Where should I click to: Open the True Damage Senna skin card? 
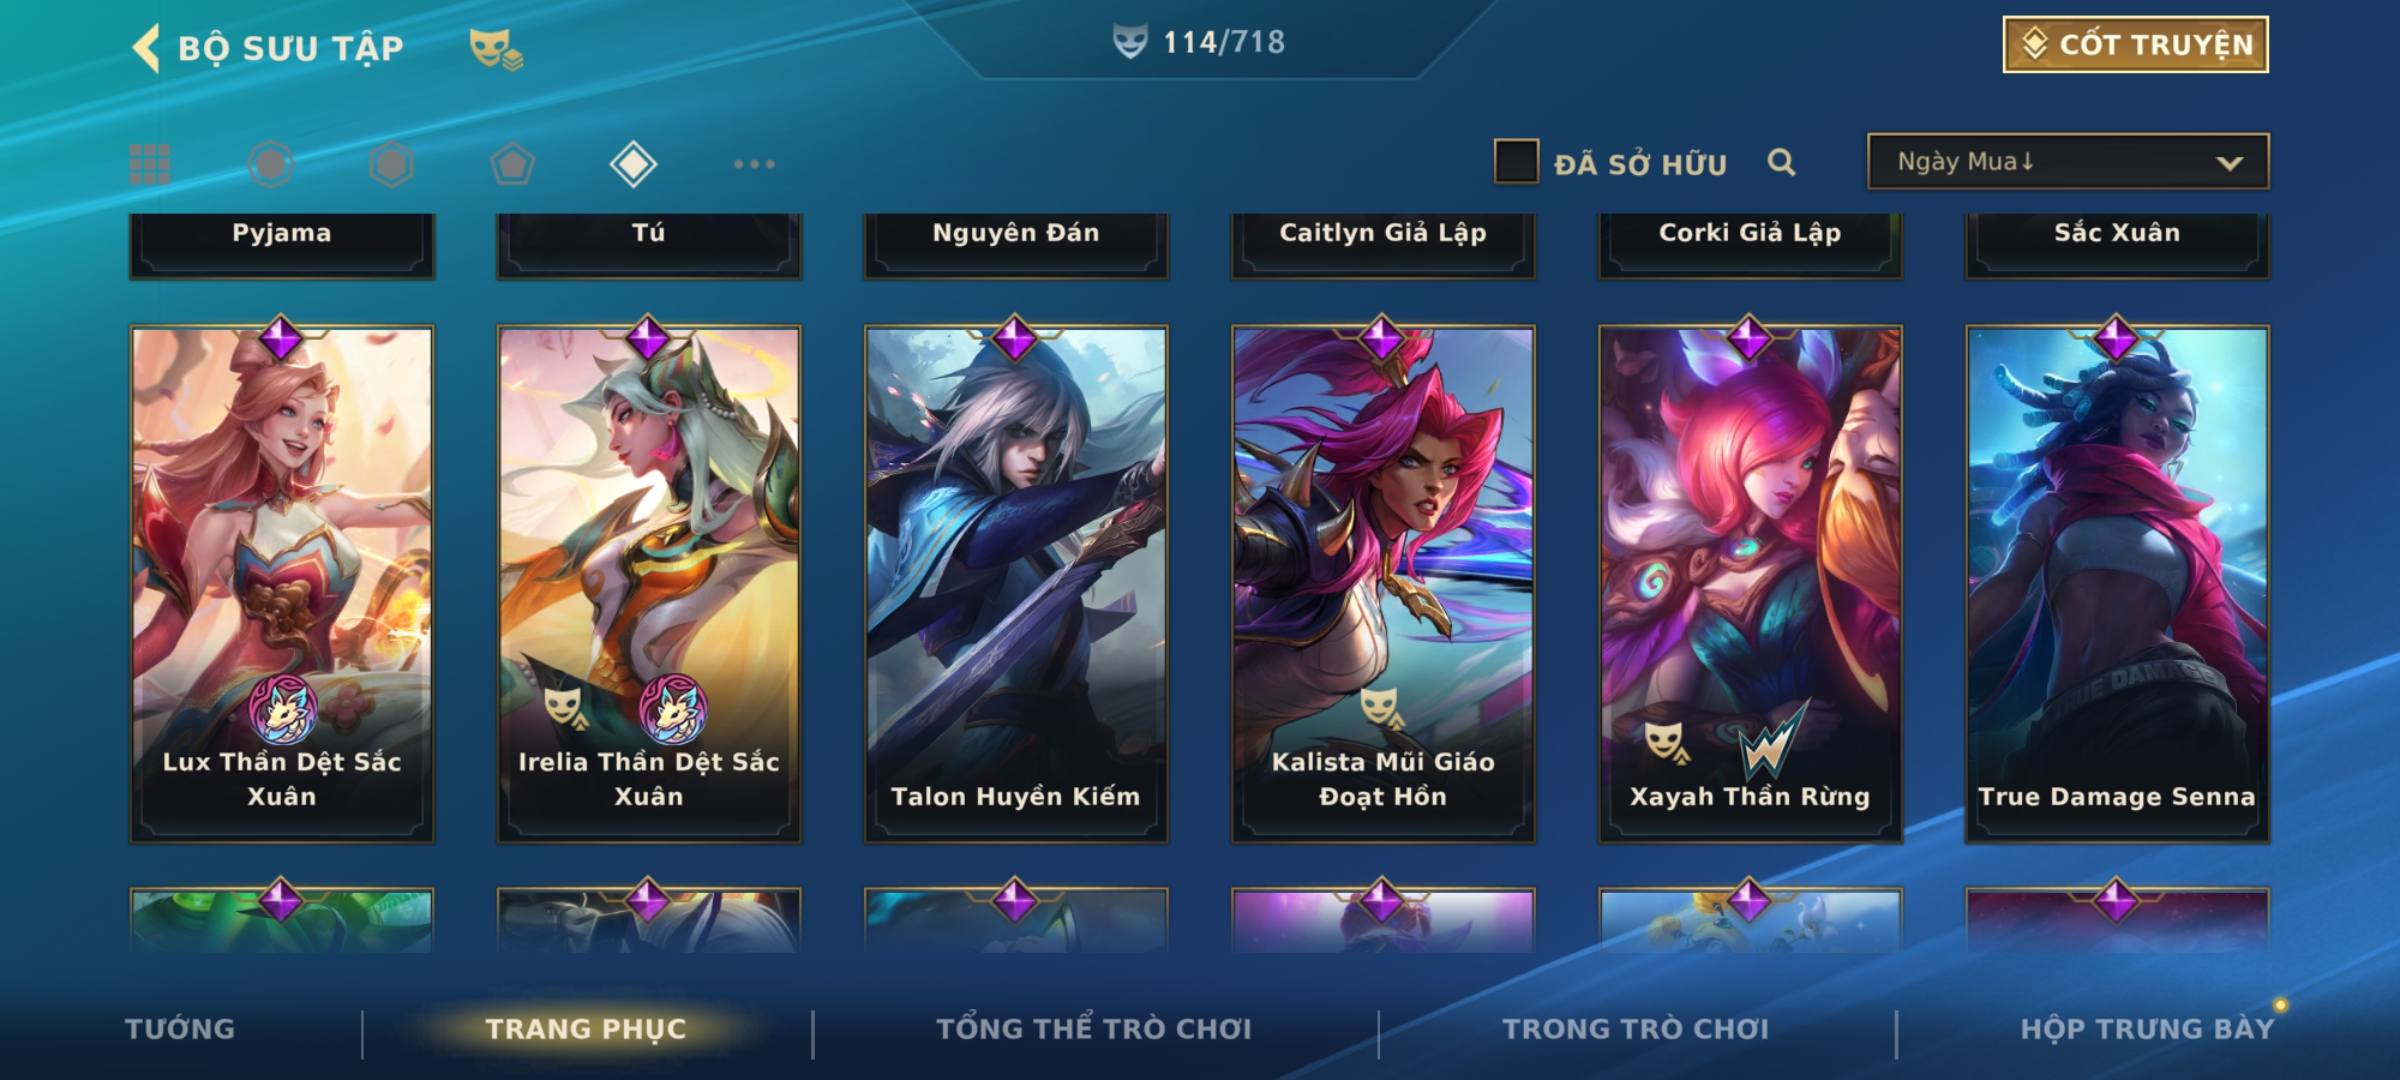(2117, 584)
